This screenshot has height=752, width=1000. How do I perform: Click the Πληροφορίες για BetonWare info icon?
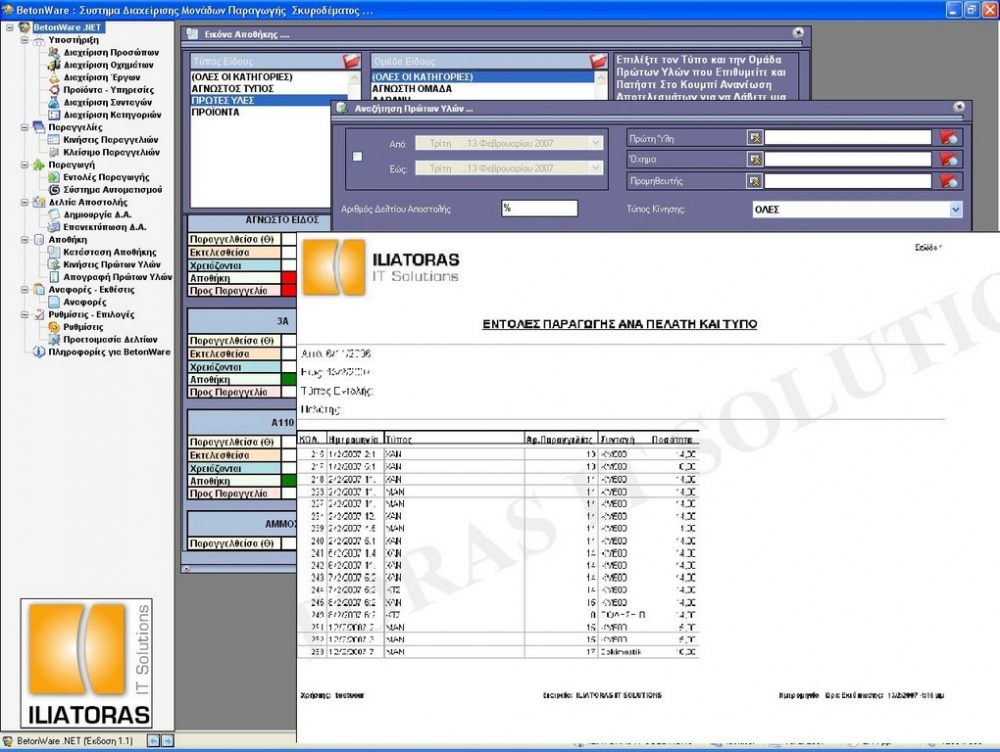(39, 351)
